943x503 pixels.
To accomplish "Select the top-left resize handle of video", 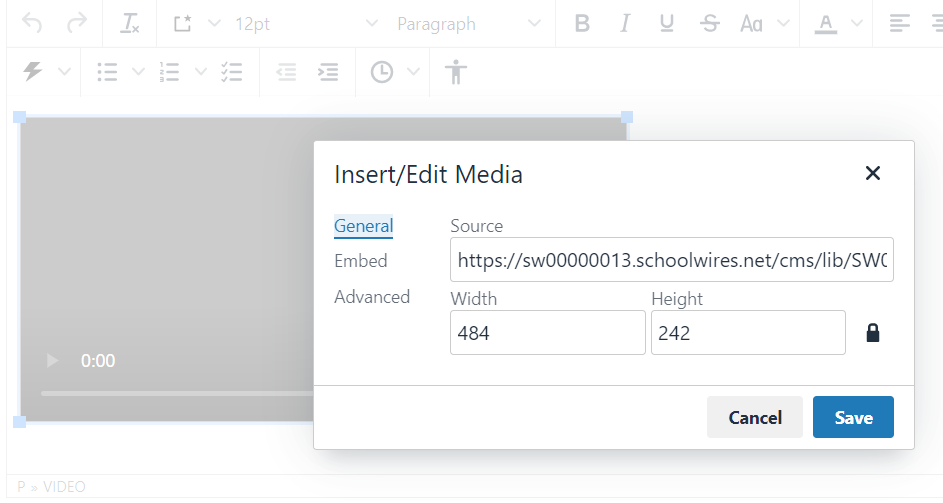I will pos(19,117).
